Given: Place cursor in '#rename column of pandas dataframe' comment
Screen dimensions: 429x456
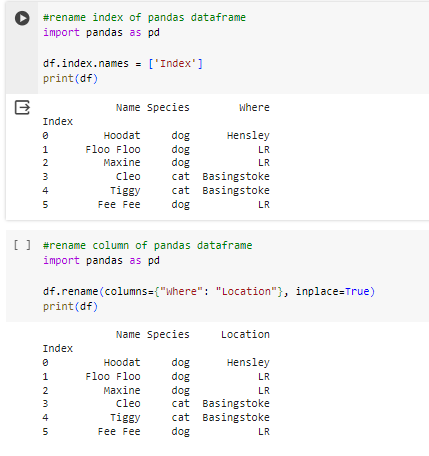Looking at the screenshot, I should (148, 245).
